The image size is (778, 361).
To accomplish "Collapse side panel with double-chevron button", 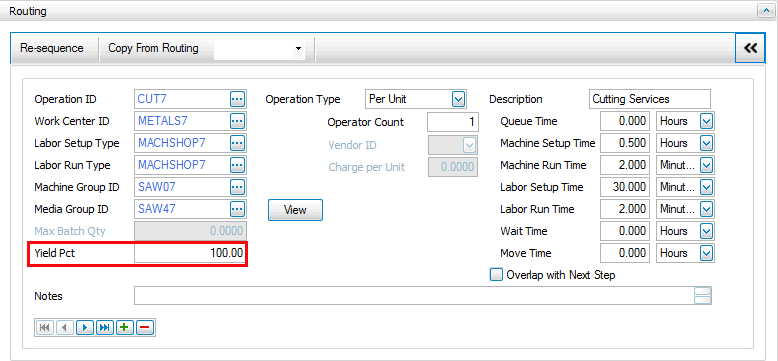I will click(x=750, y=48).
